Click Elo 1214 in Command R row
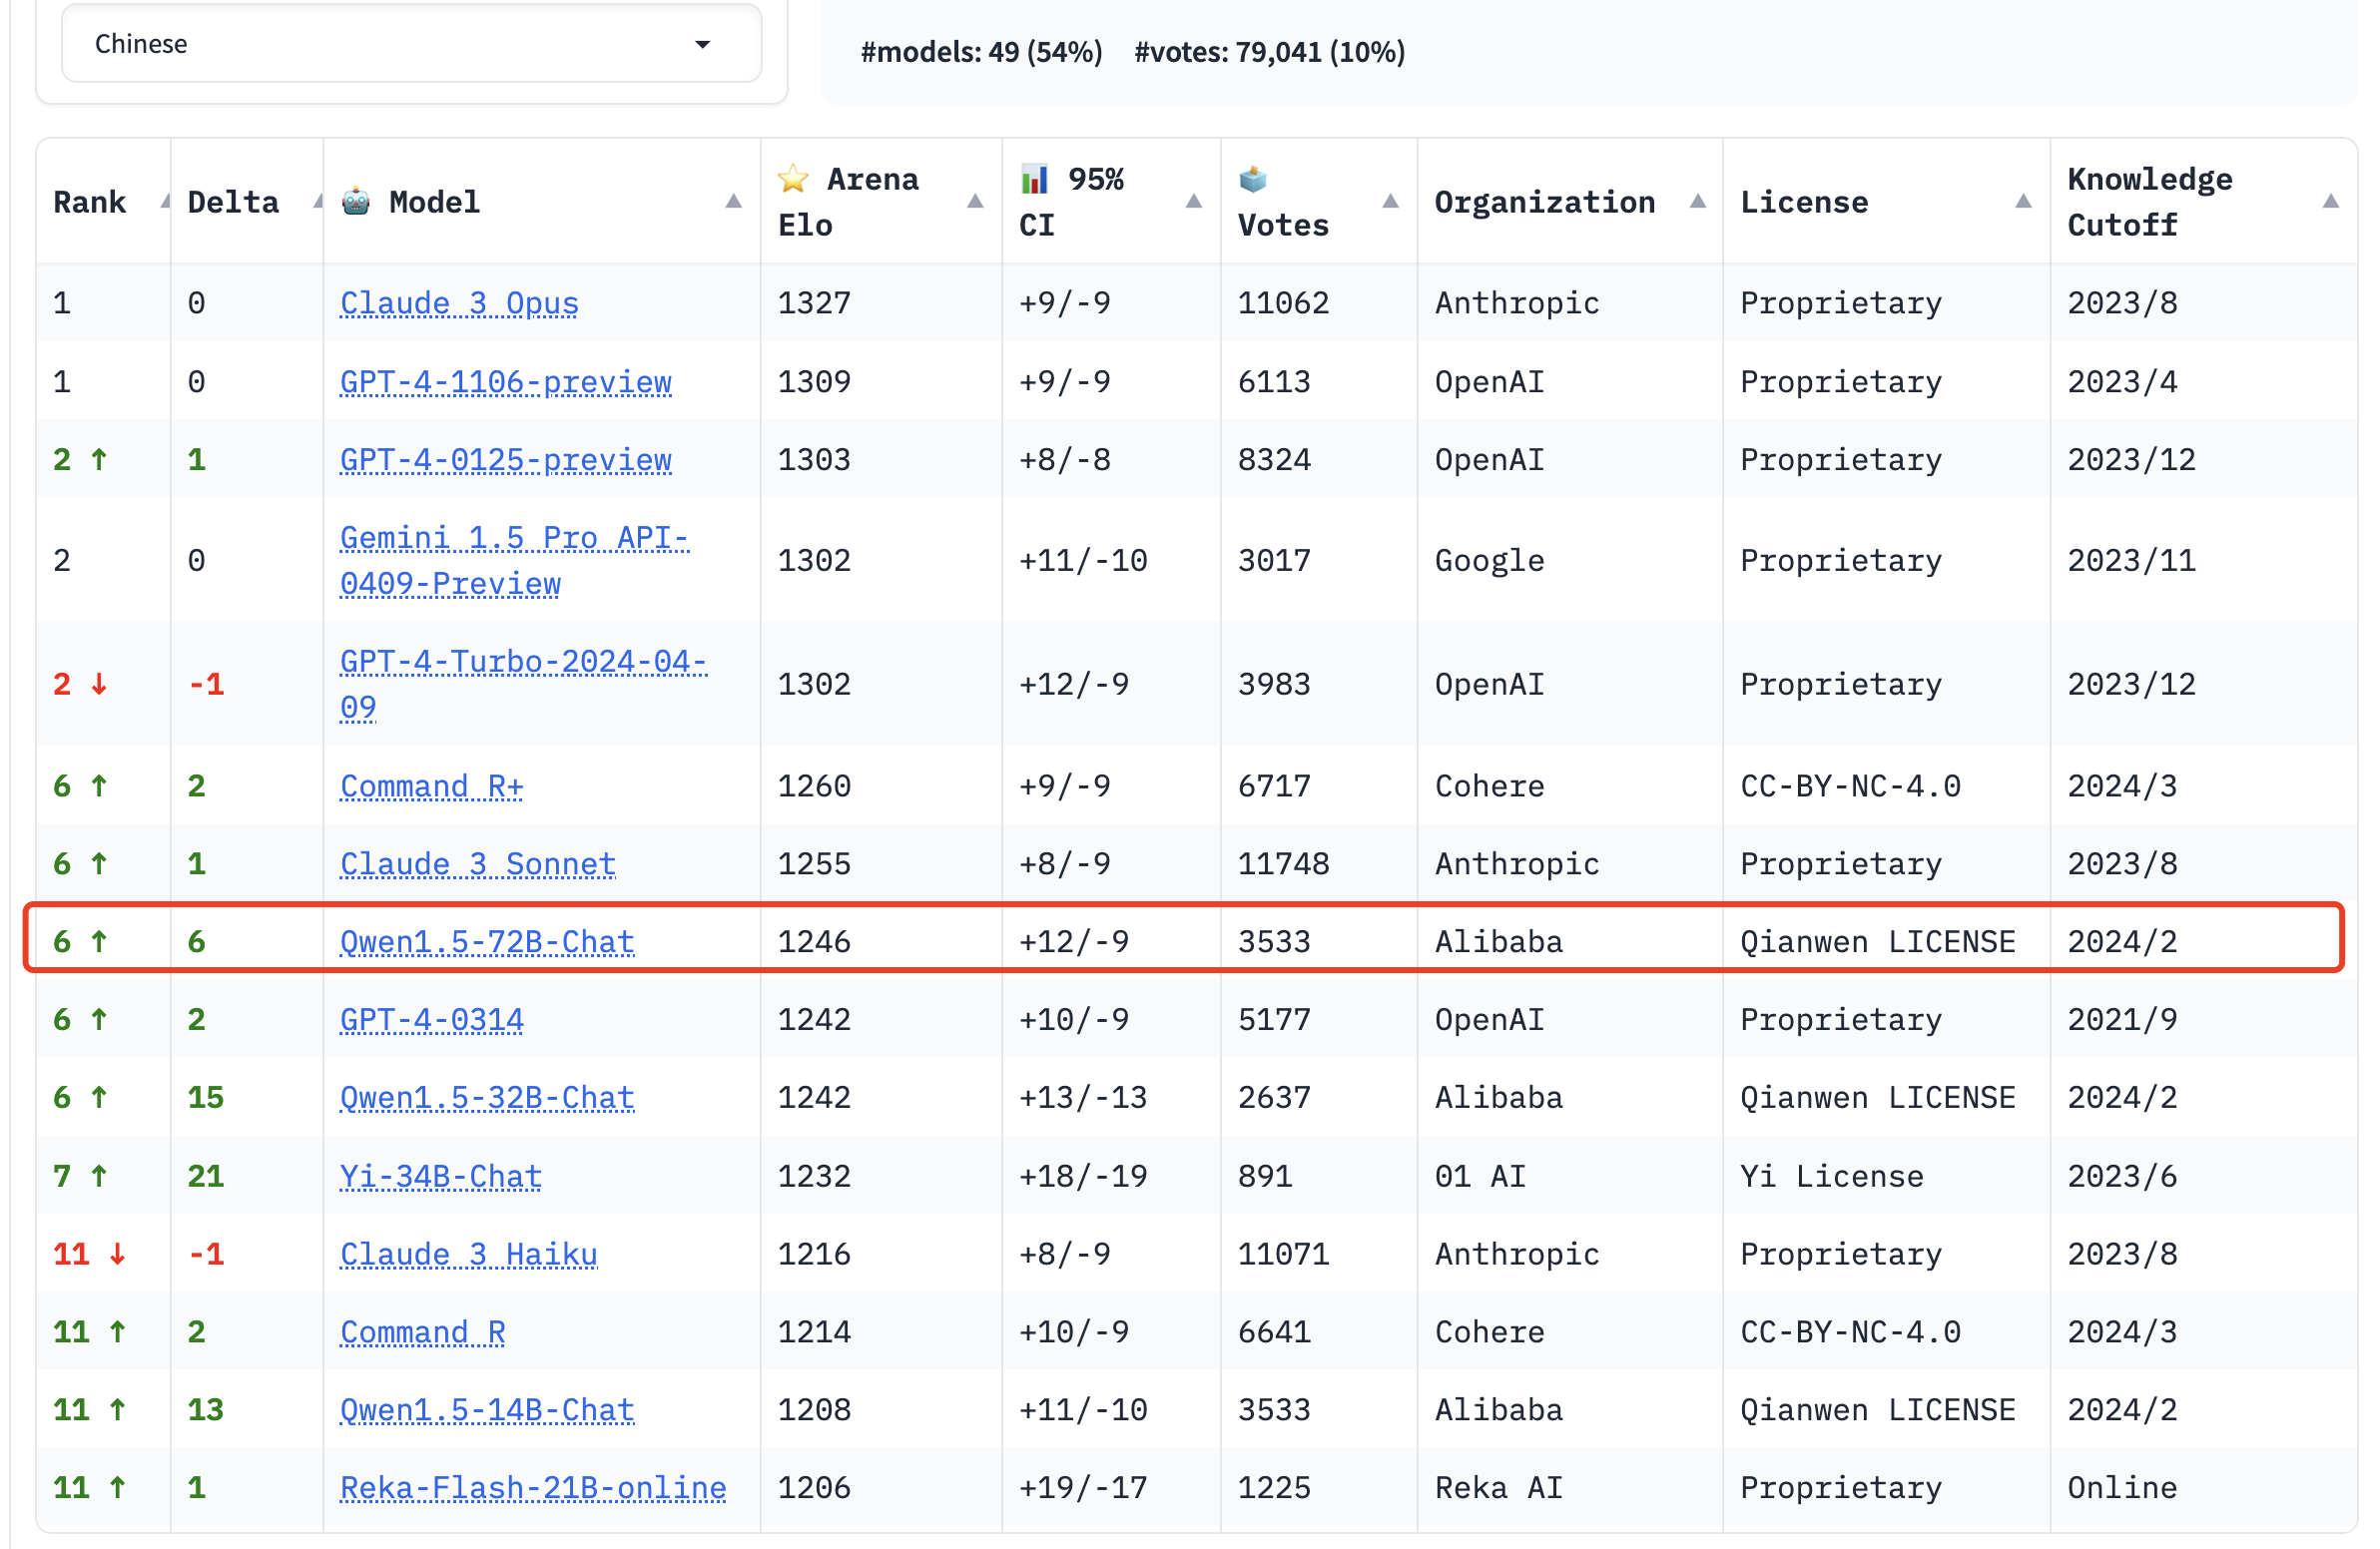Image resolution: width=2380 pixels, height=1549 pixels. [x=814, y=1333]
